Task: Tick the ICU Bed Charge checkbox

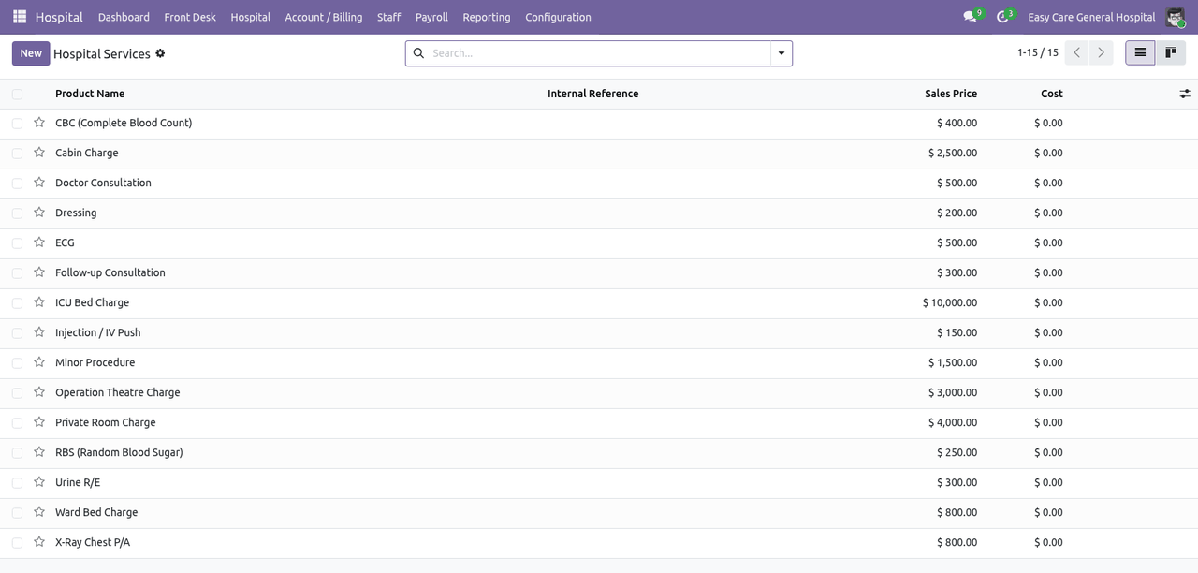Action: click(17, 303)
